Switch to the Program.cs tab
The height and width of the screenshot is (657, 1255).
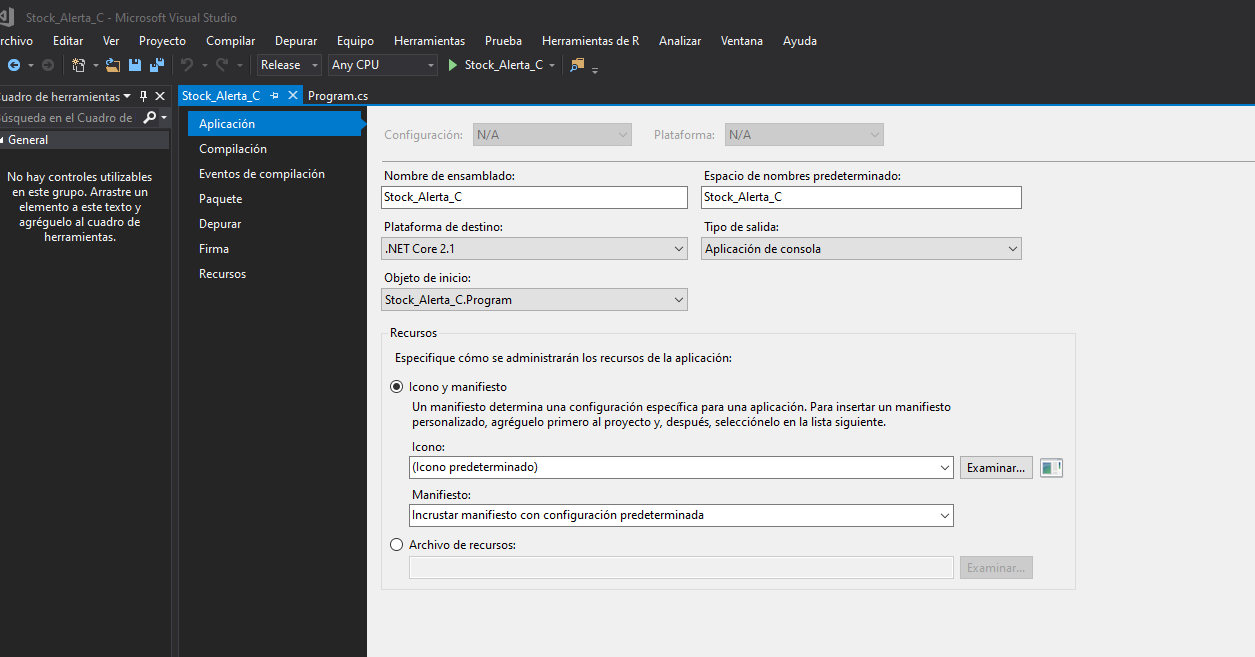[x=338, y=96]
